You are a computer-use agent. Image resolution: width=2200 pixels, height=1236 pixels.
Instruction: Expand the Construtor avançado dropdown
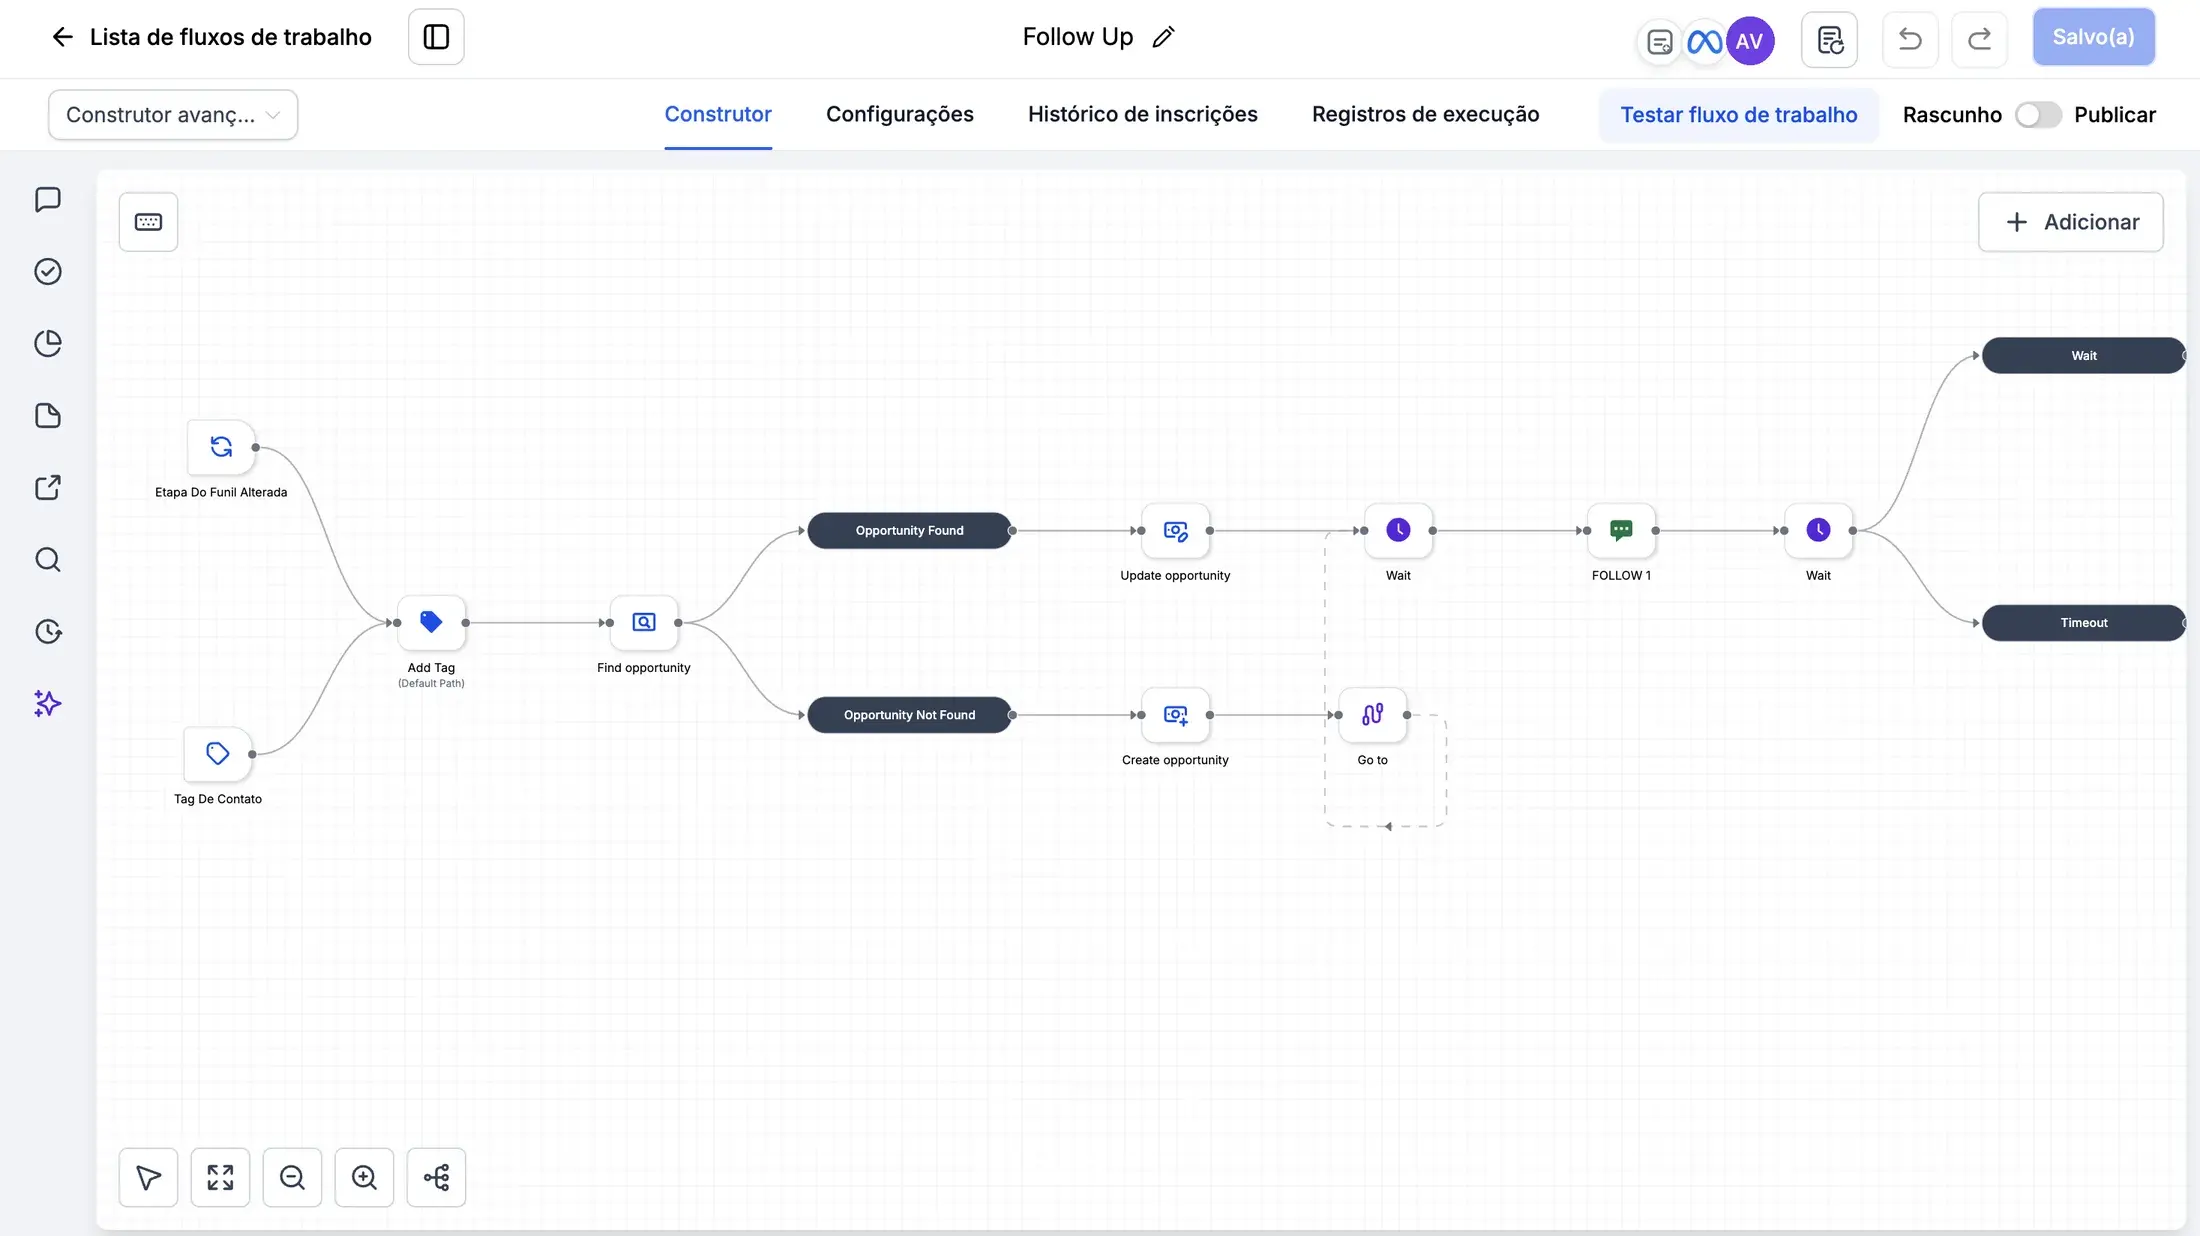pyautogui.click(x=173, y=115)
